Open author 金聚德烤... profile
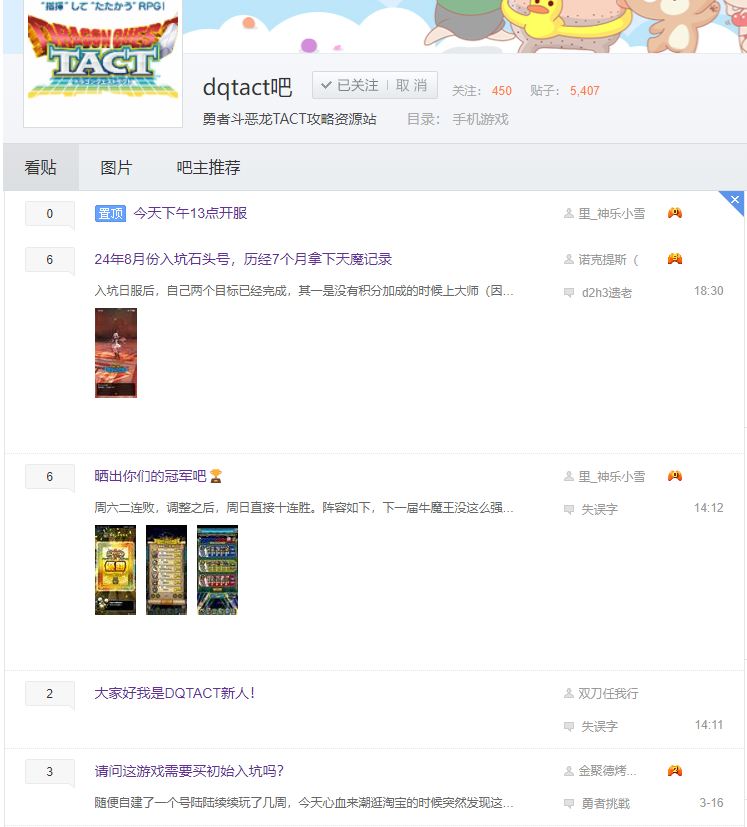Image resolution: width=747 pixels, height=827 pixels. tap(607, 771)
